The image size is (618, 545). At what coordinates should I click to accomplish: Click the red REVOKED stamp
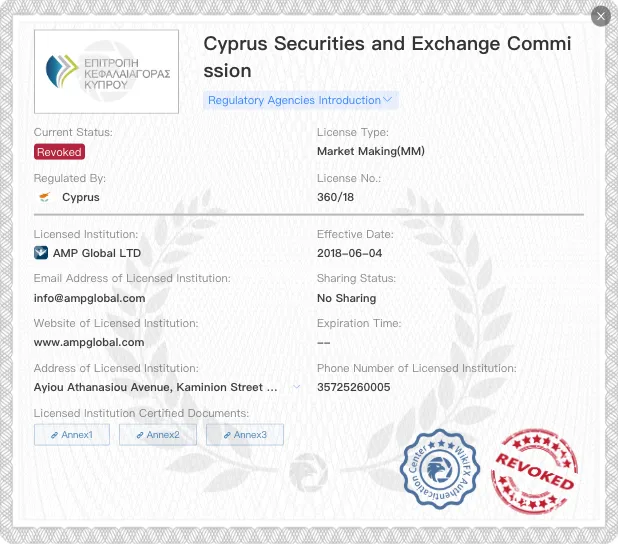click(x=534, y=471)
